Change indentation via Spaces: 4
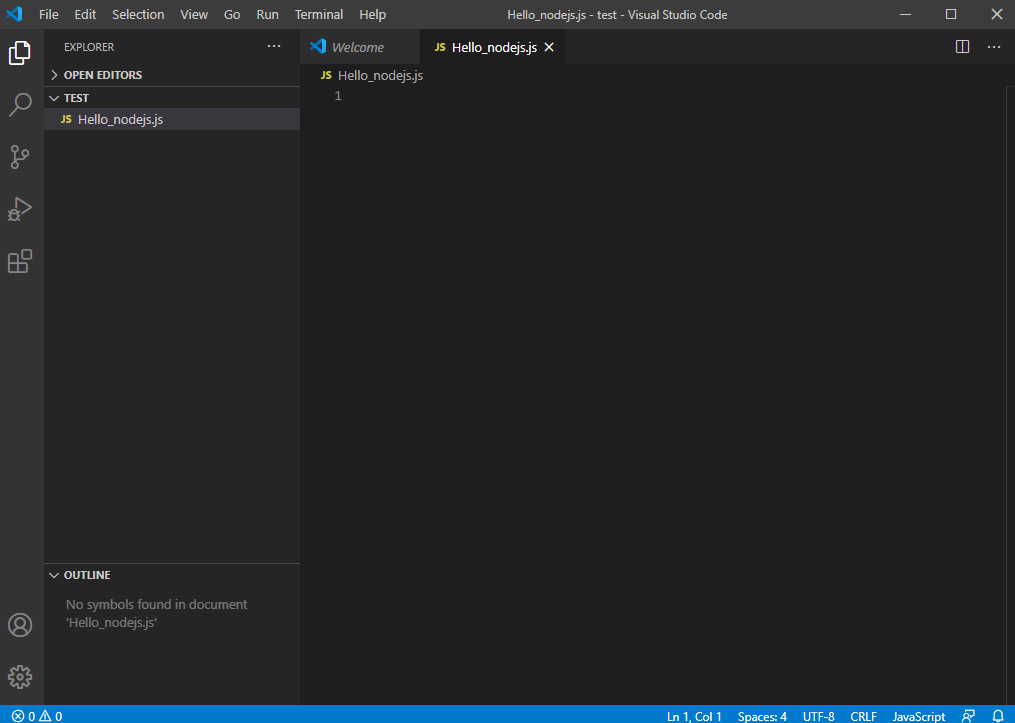This screenshot has height=723, width=1015. 762,716
